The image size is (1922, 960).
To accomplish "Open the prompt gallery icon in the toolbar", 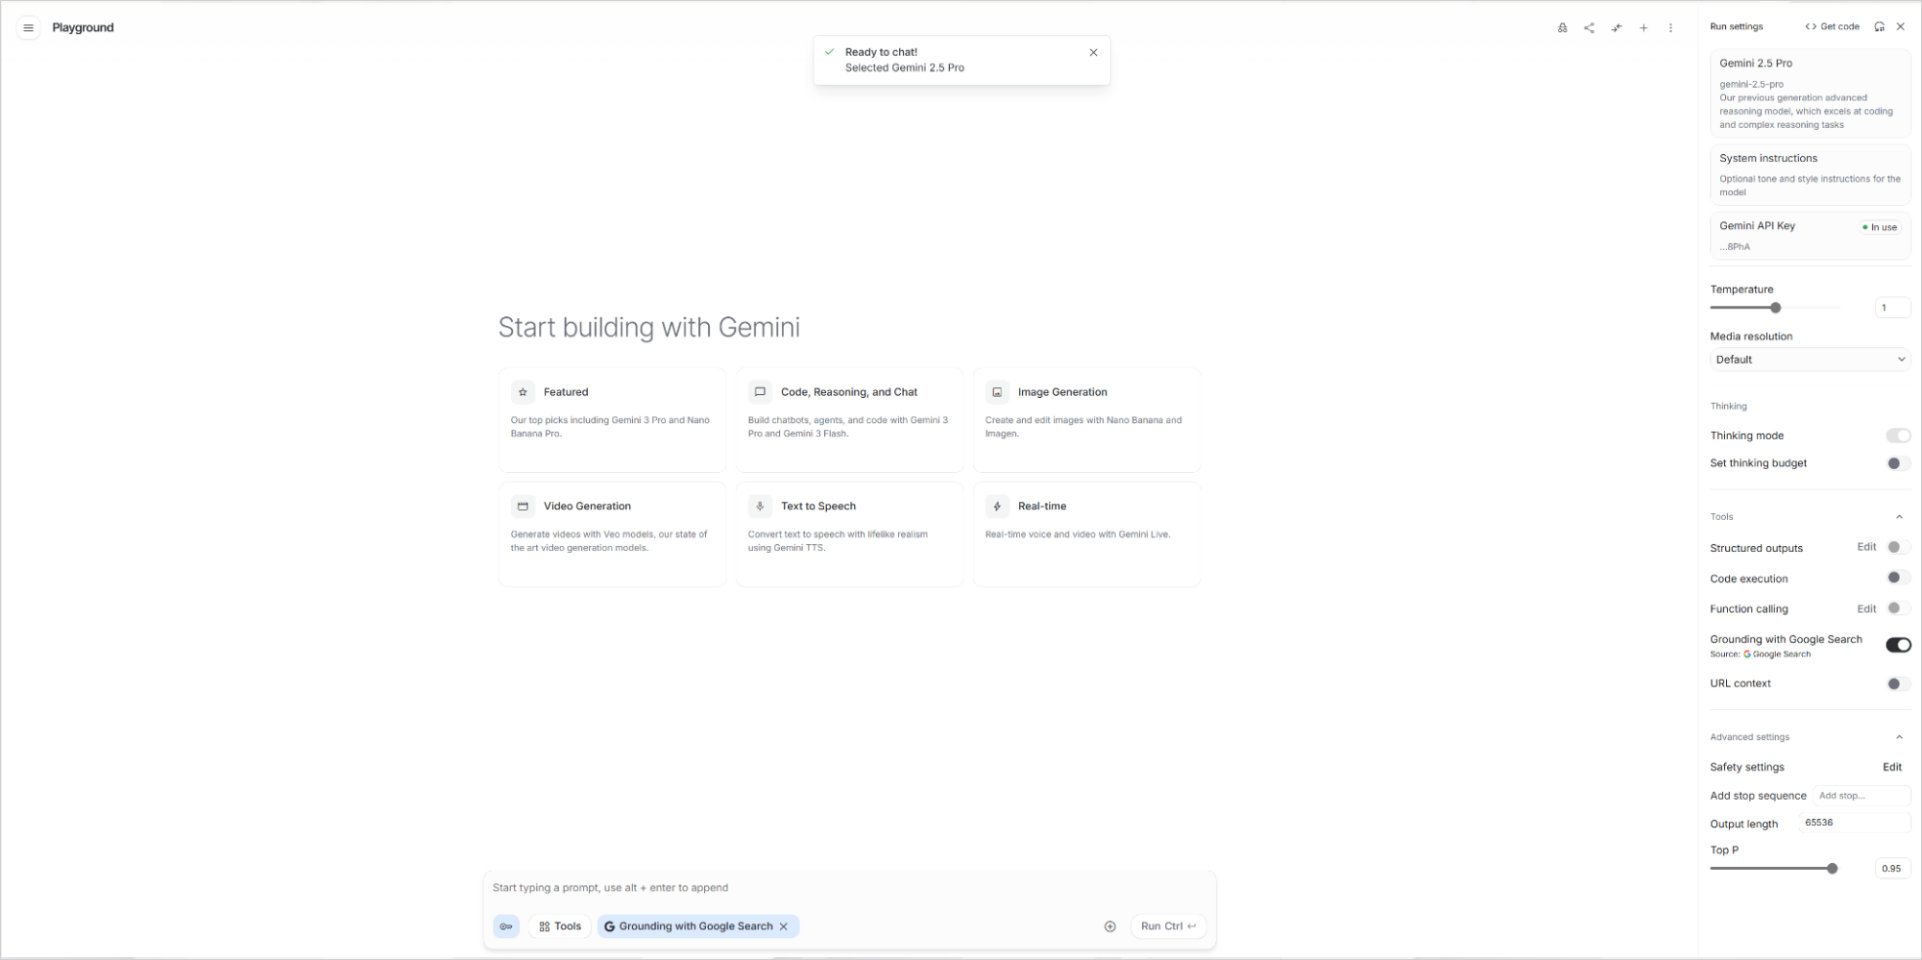I will coord(1562,28).
